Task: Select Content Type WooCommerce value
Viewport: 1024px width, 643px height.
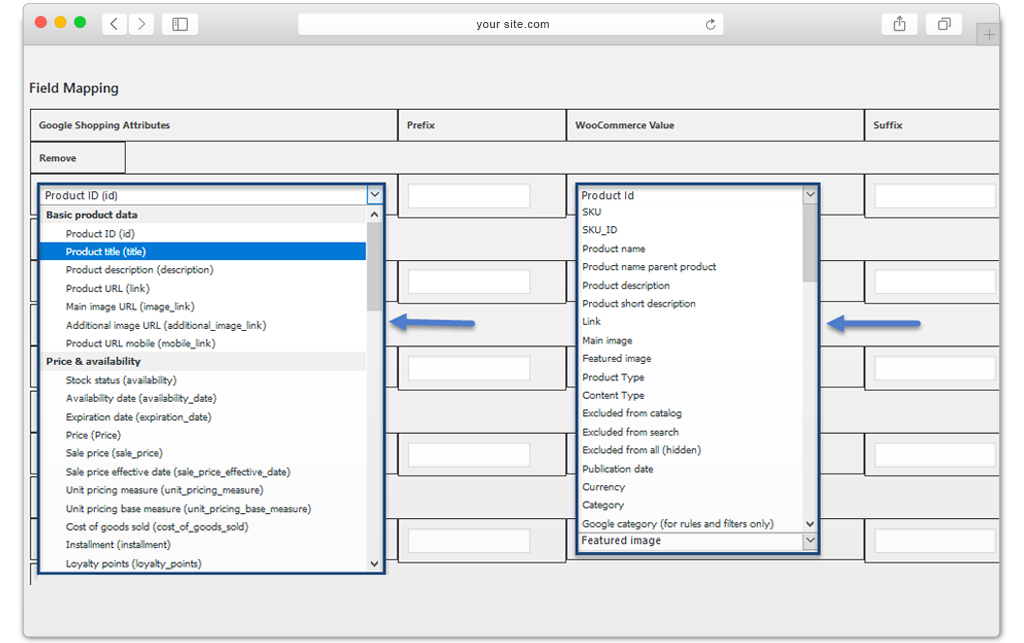Action: click(x=613, y=396)
